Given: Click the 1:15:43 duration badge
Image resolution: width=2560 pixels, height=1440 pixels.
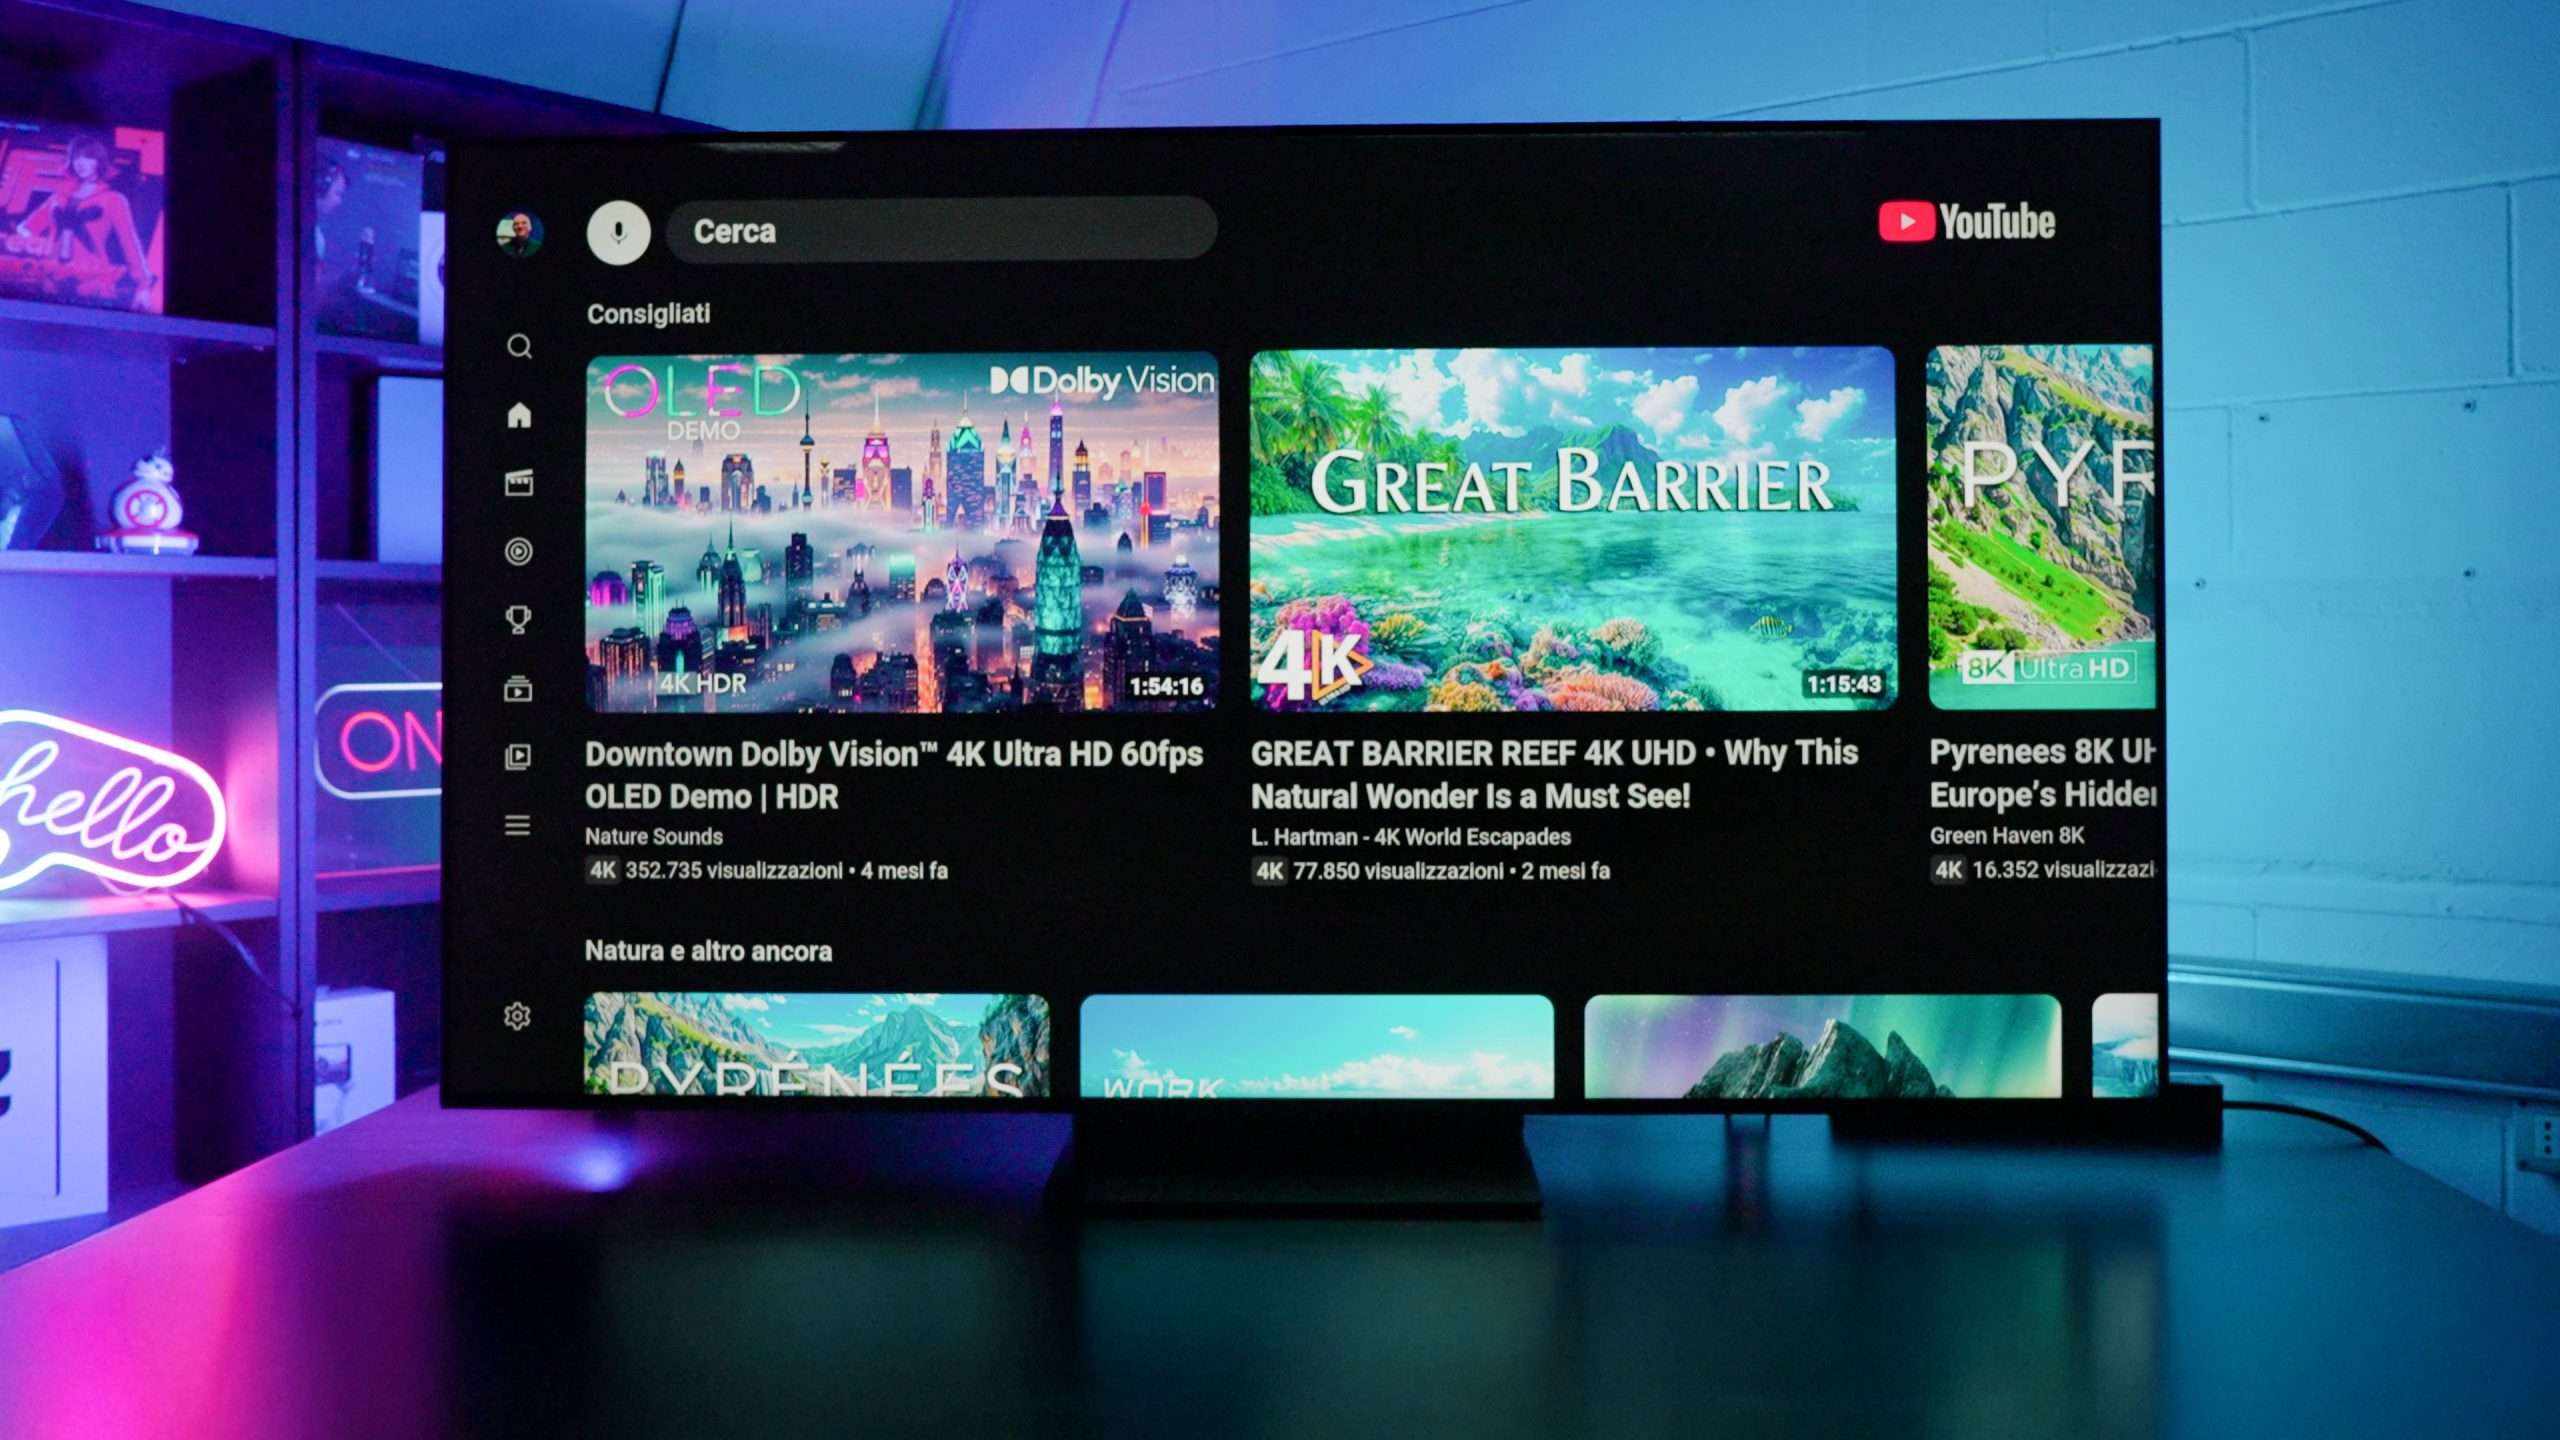Looking at the screenshot, I should tap(1843, 684).
